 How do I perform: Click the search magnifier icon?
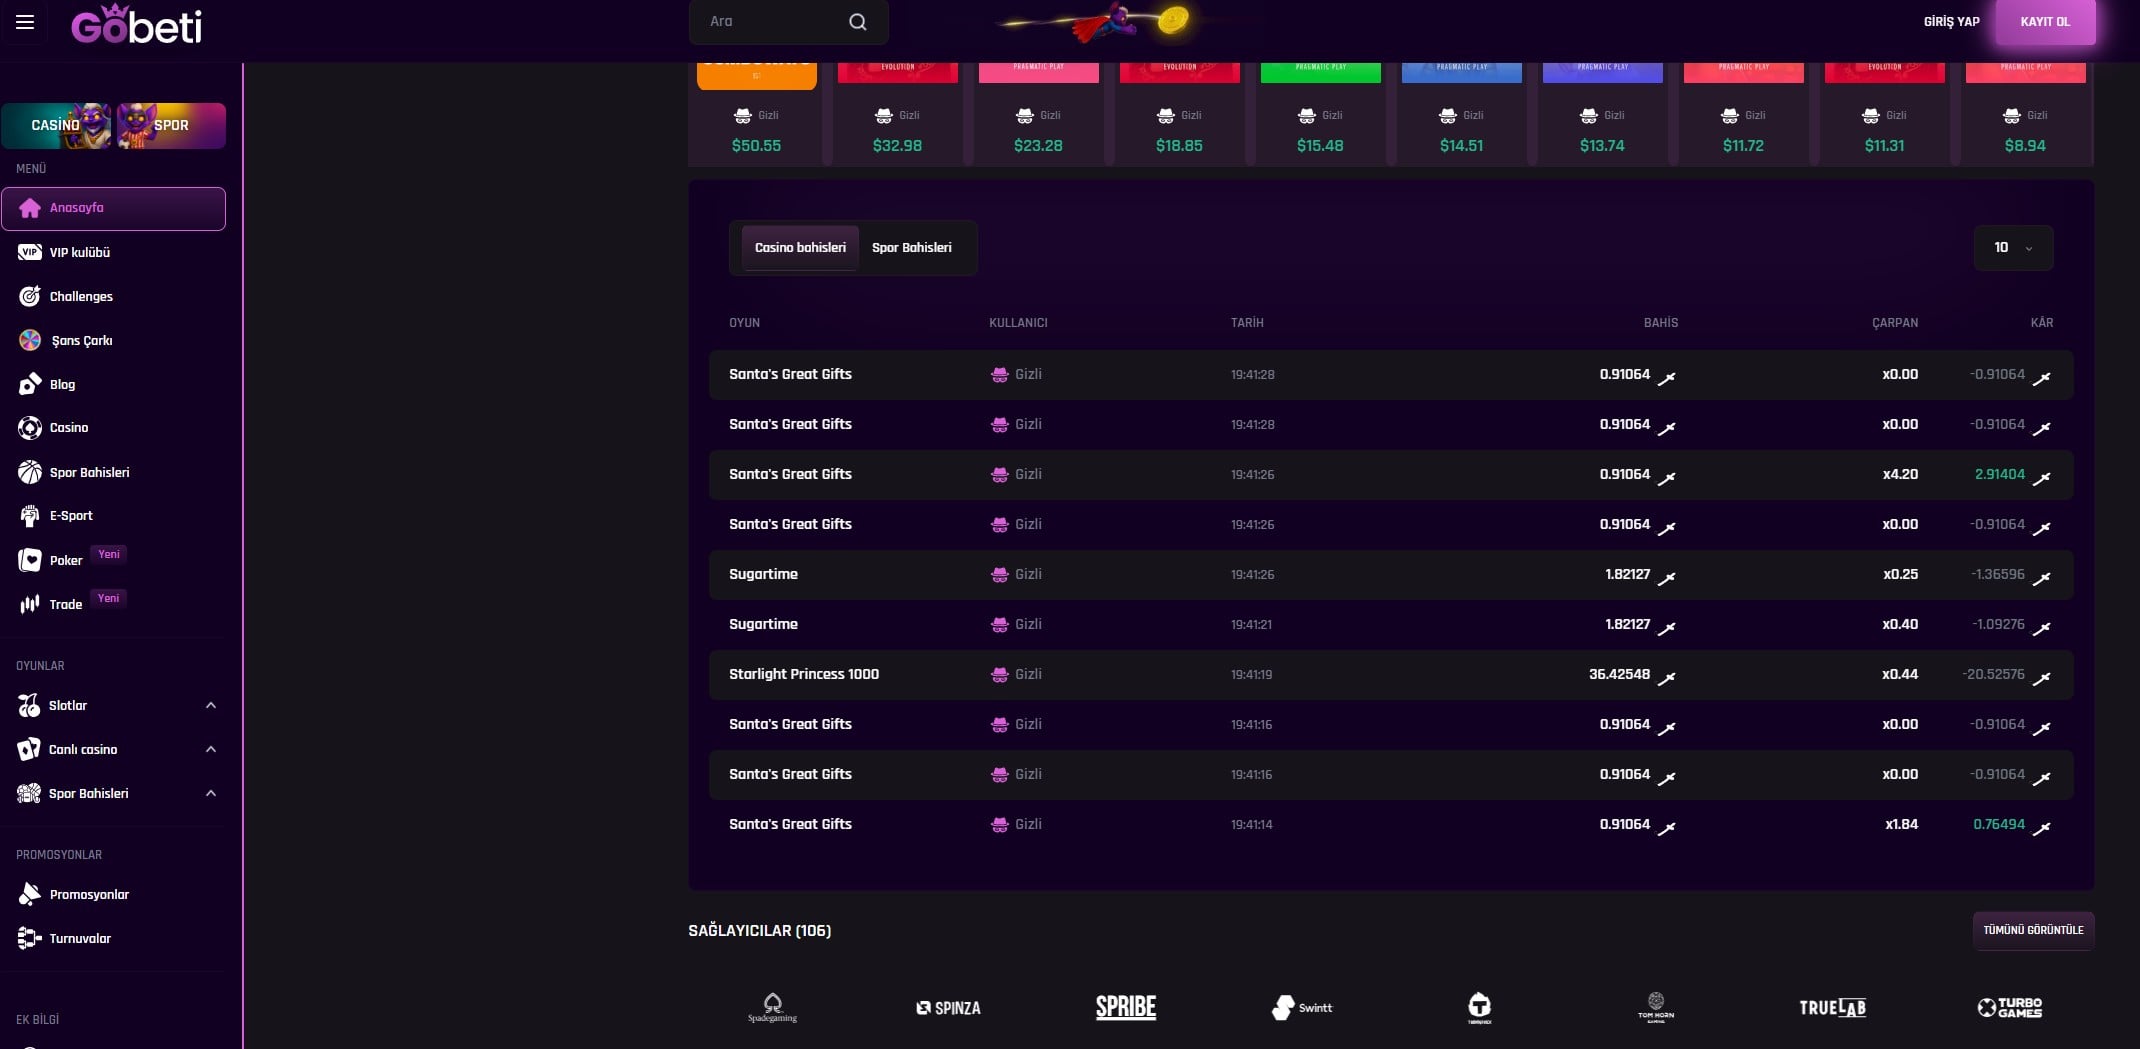[857, 22]
